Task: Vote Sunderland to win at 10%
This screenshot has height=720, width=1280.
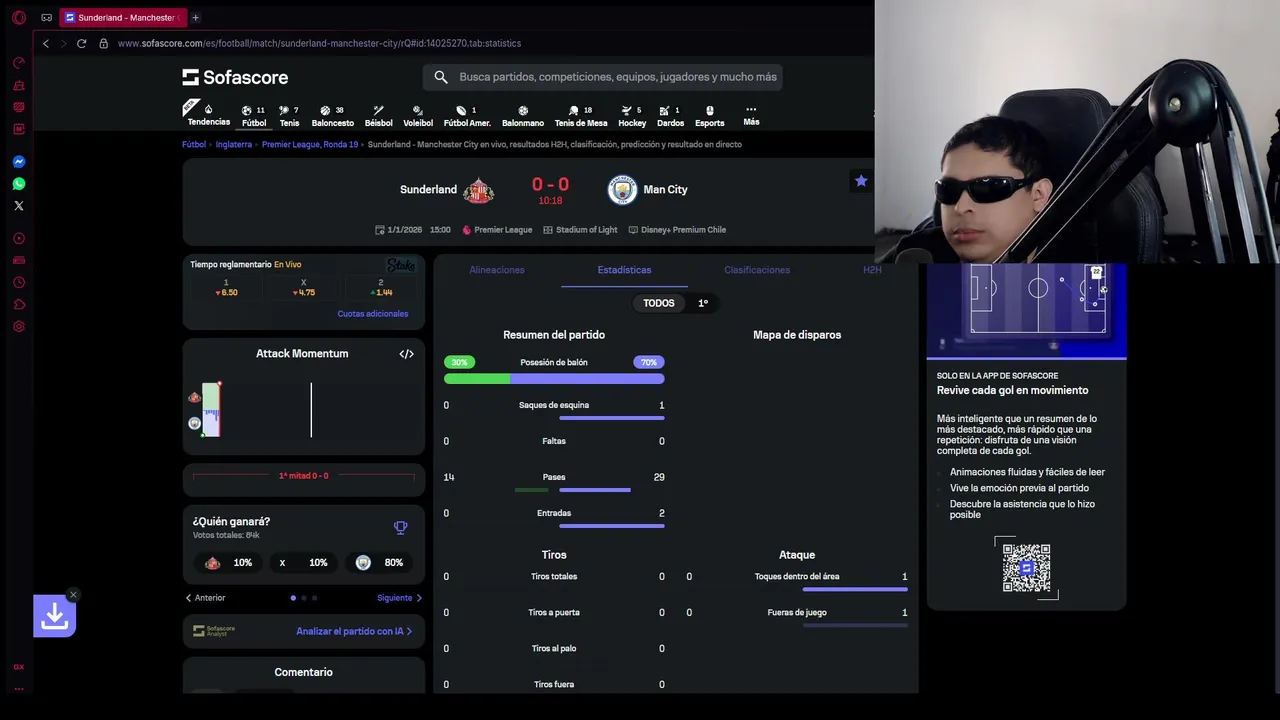Action: tap(228, 563)
